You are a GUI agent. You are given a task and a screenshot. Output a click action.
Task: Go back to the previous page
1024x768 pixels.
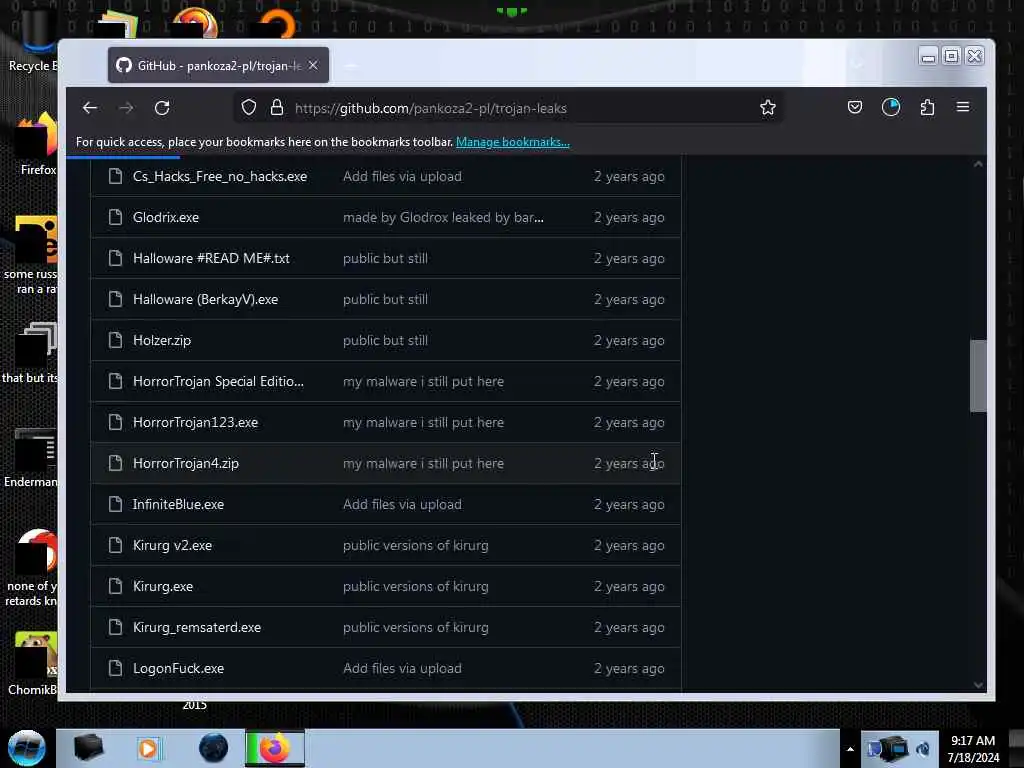(x=90, y=108)
